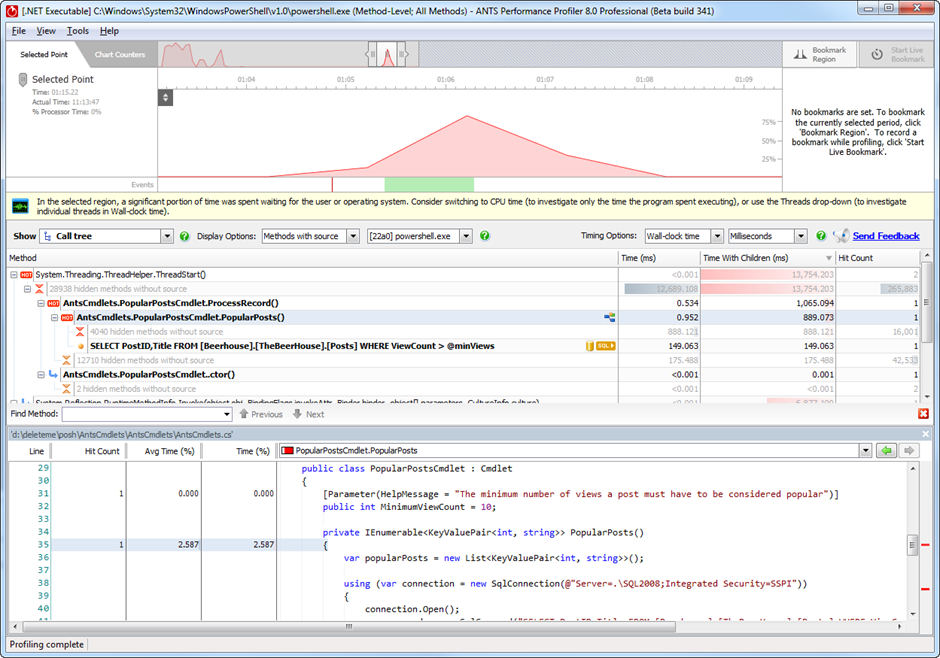Click the wall-clock warning waveform icon

click(20, 207)
